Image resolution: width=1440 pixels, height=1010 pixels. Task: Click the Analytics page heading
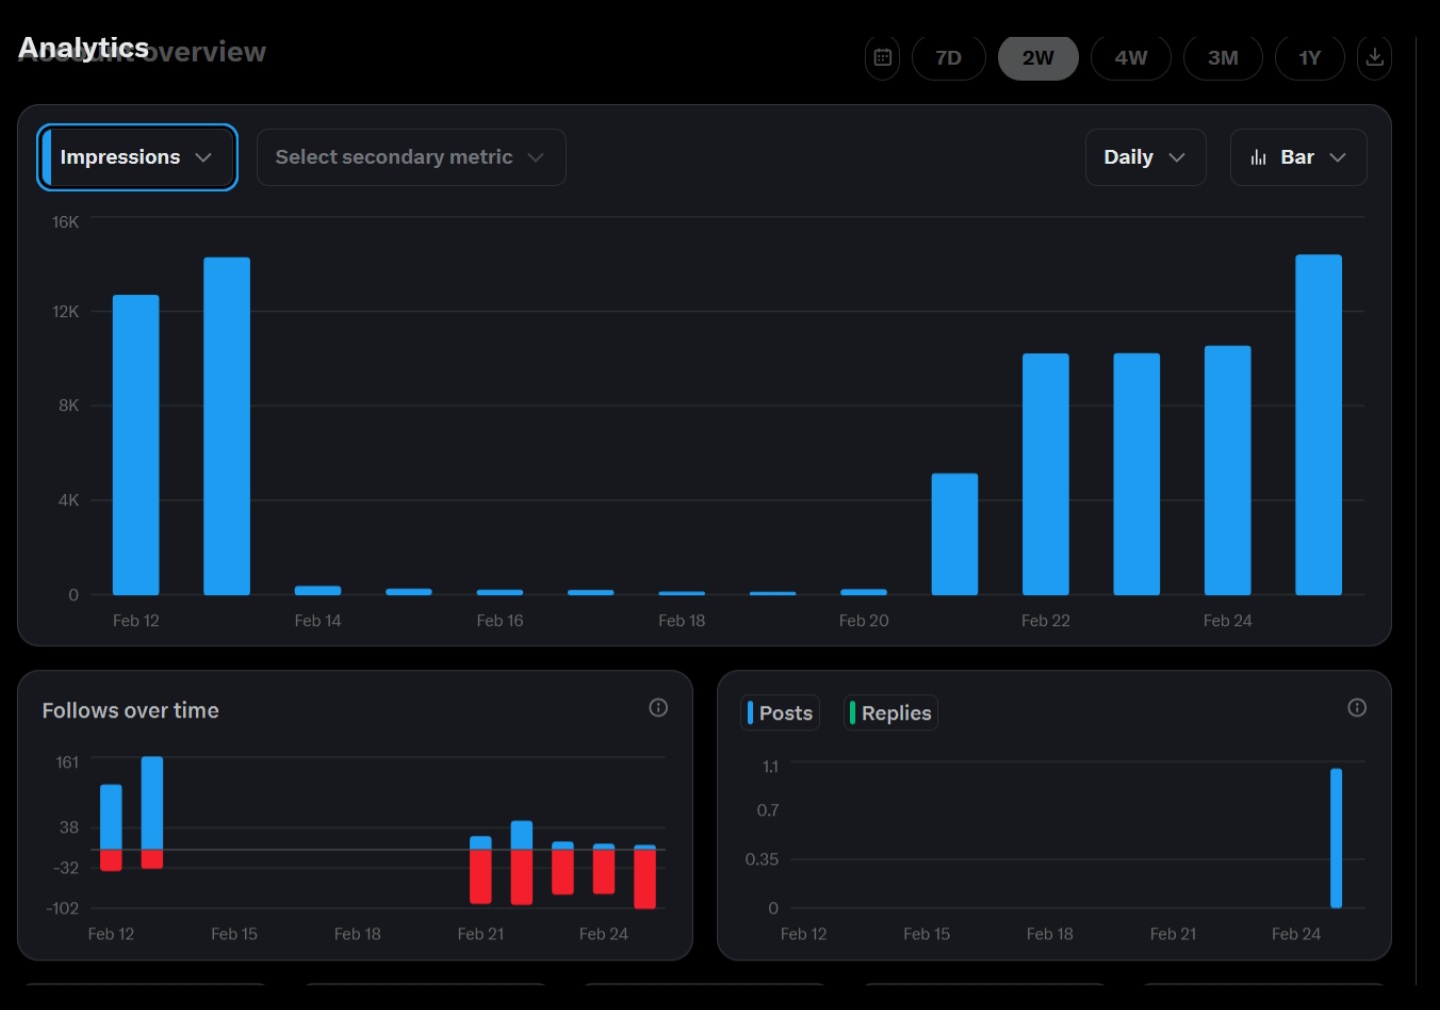tap(84, 47)
